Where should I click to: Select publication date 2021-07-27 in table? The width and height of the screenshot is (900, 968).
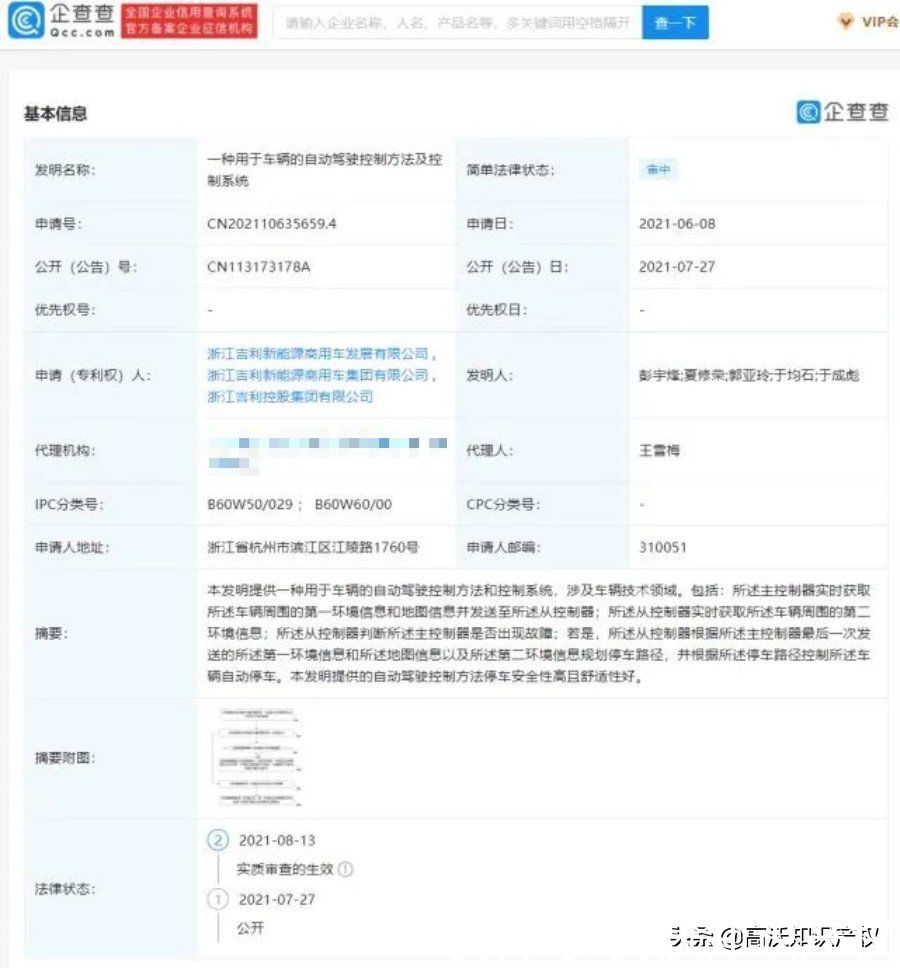point(677,267)
